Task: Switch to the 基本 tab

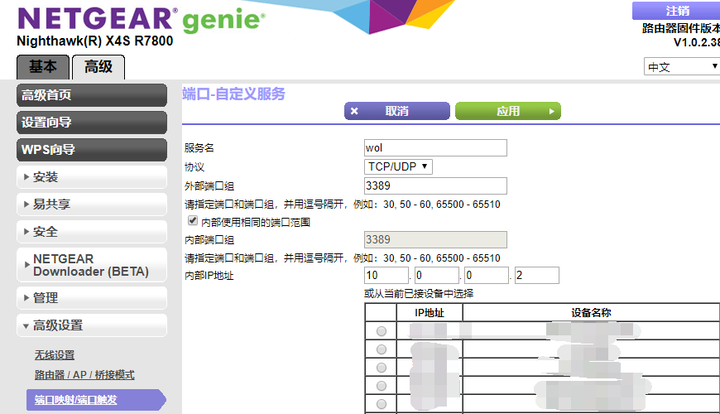Action: coord(43,67)
